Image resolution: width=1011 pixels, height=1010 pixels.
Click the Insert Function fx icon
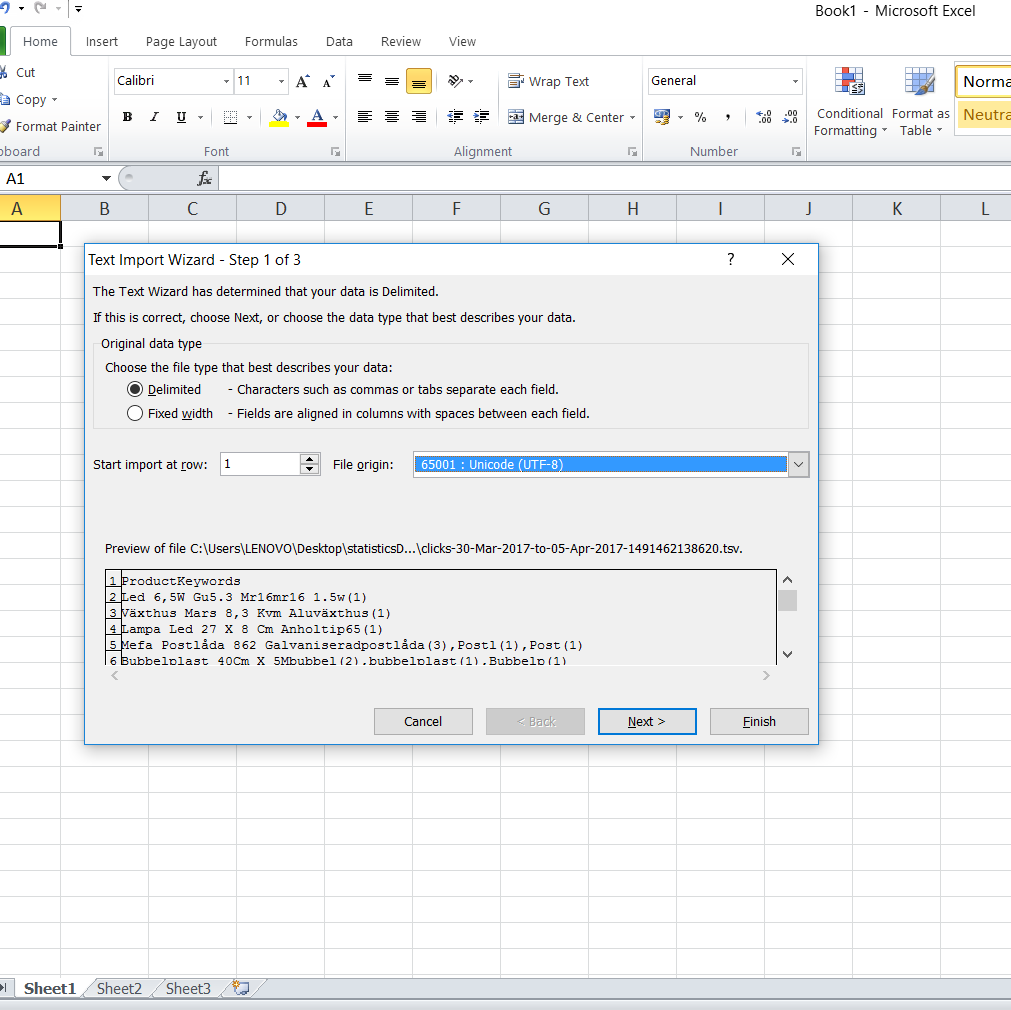204,179
